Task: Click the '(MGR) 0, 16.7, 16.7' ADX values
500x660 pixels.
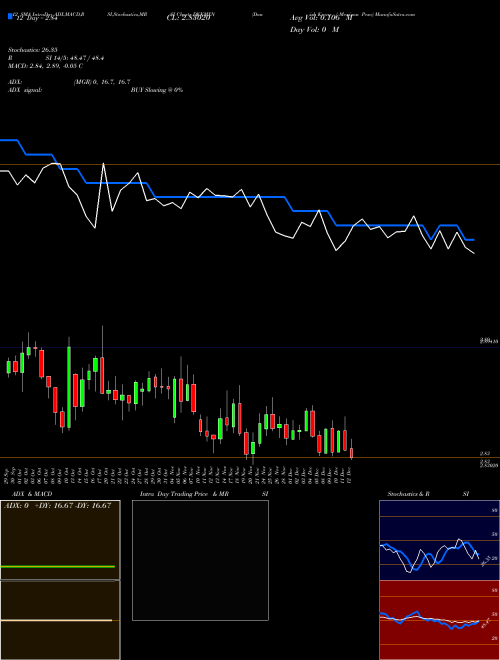Action: coord(102,82)
